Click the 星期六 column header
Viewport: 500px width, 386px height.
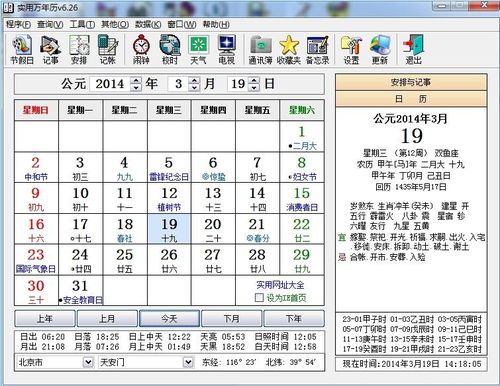coord(302,110)
